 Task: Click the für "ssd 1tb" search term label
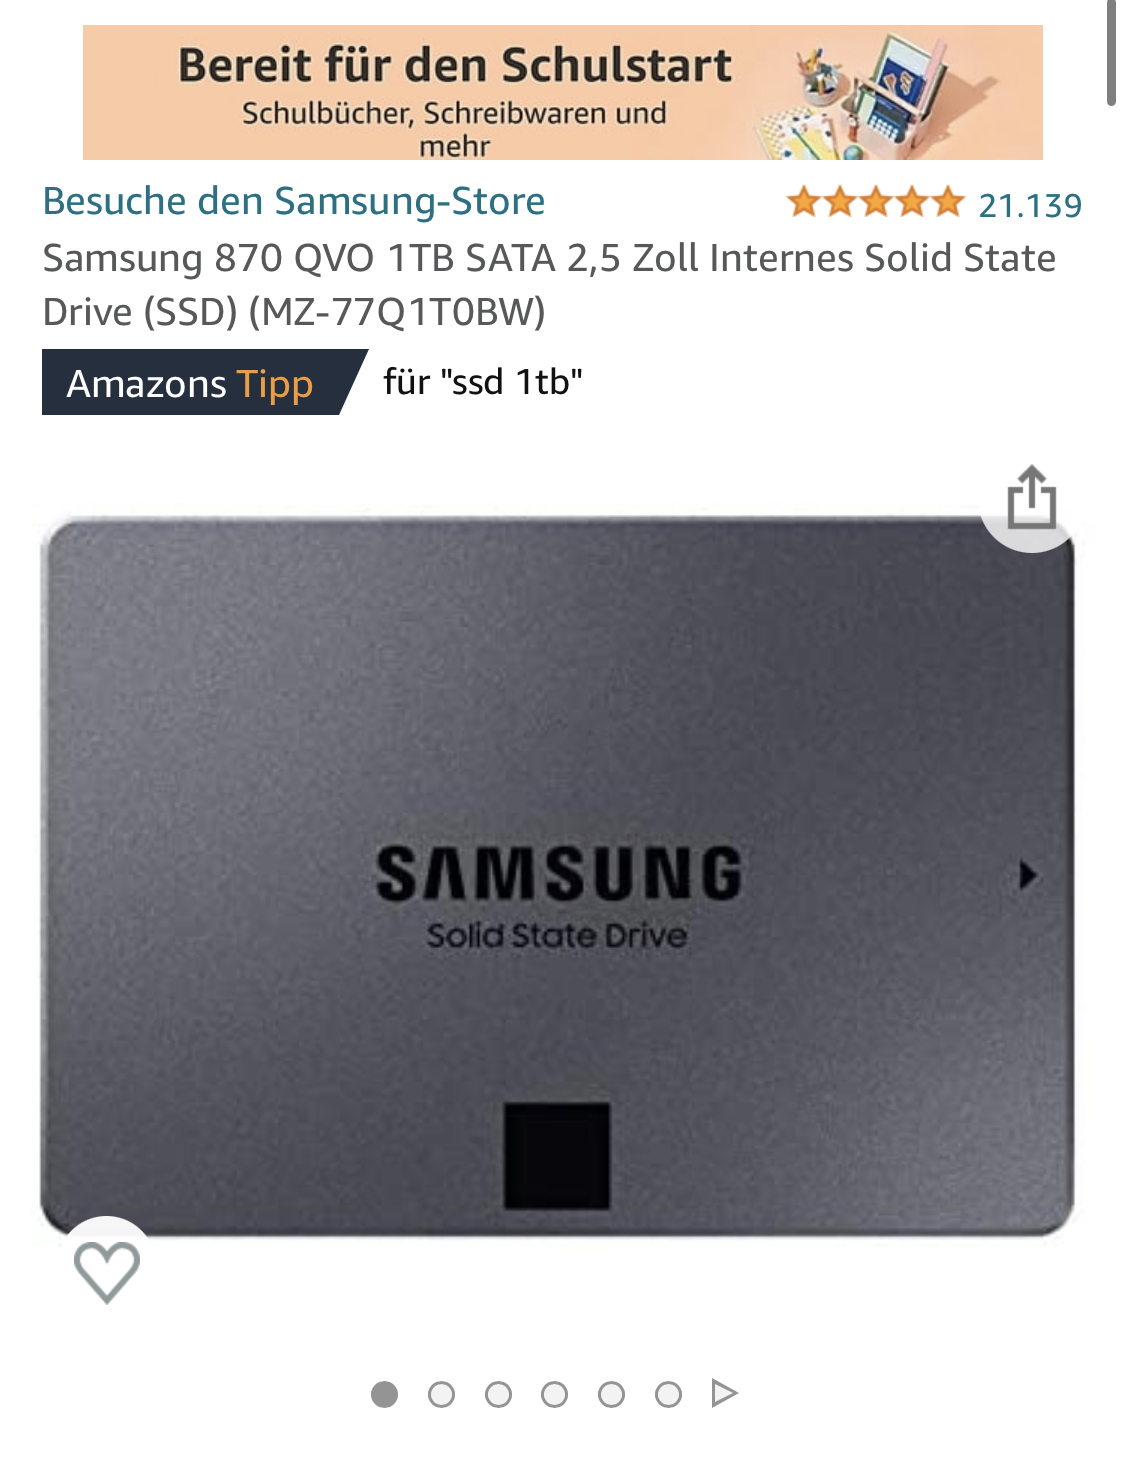pos(483,381)
